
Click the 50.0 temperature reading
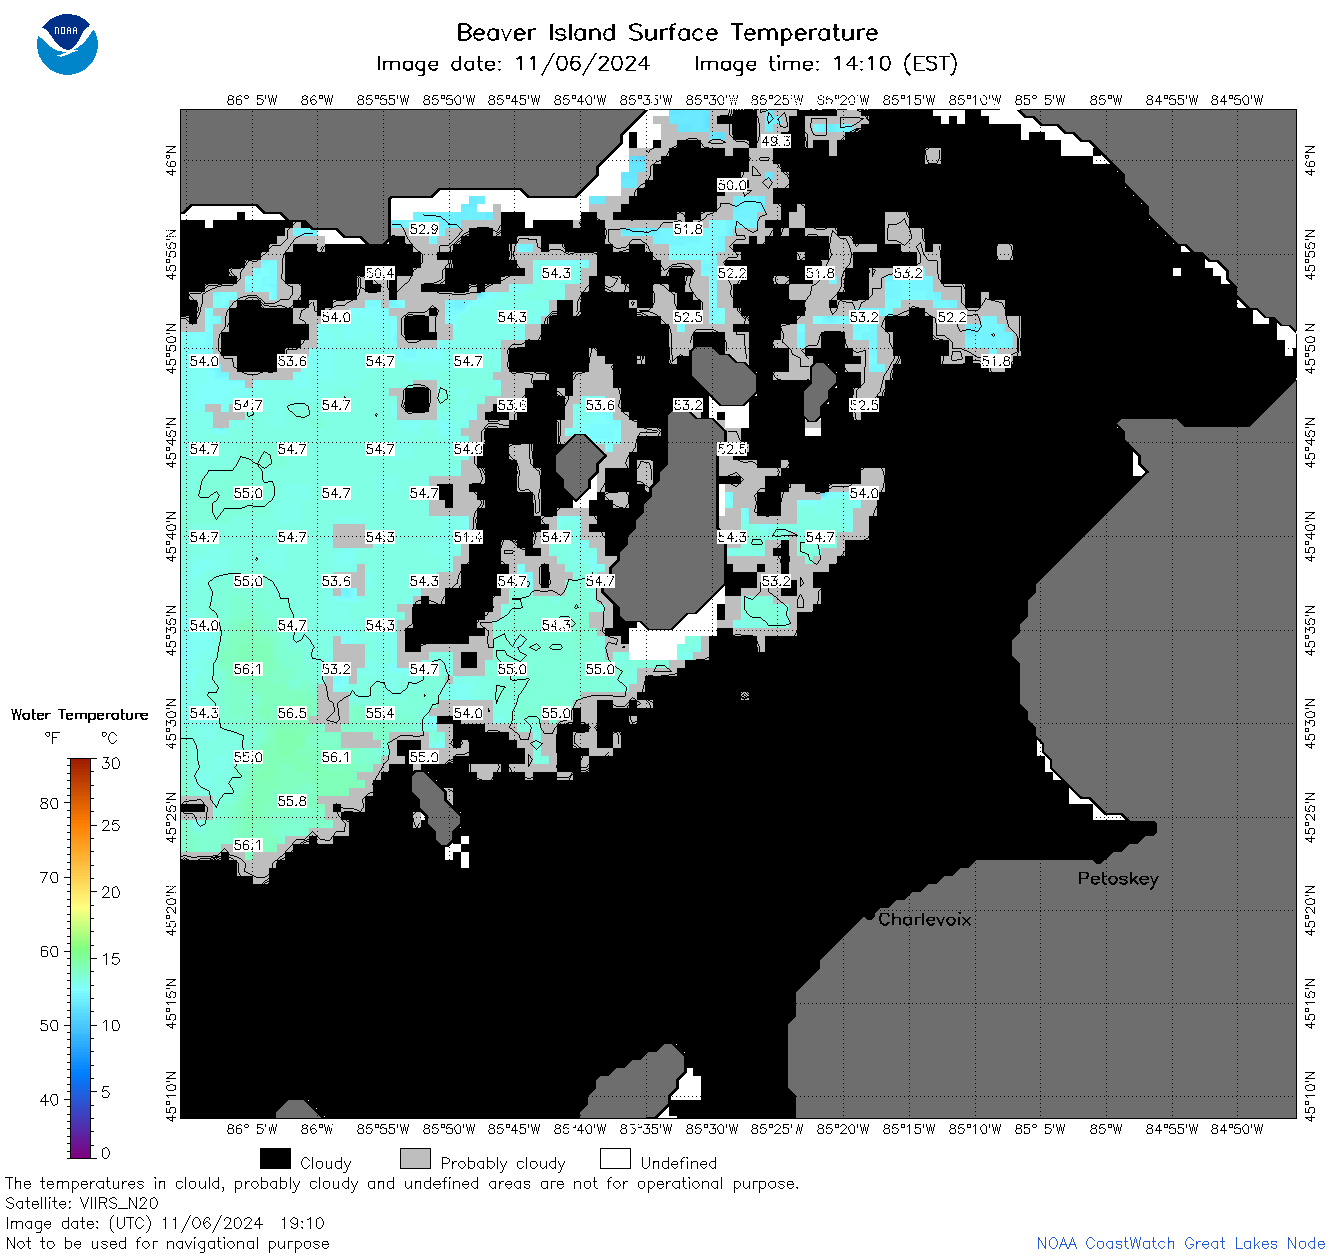pos(731,185)
